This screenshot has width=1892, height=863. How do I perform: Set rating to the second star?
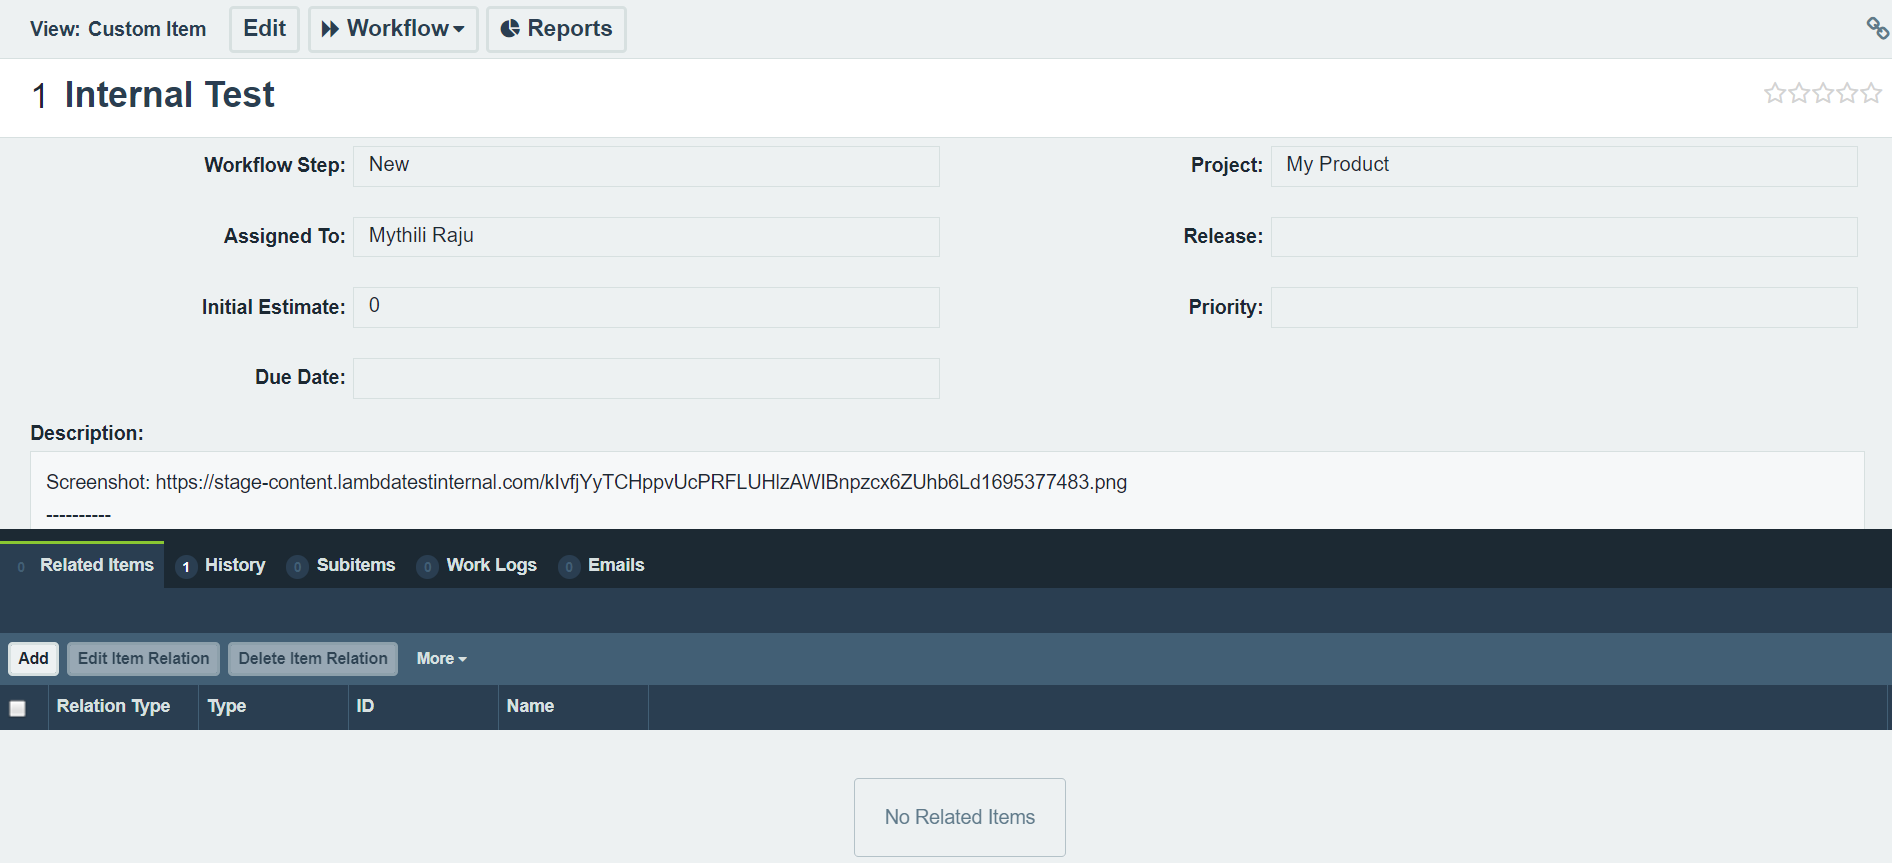click(1799, 94)
